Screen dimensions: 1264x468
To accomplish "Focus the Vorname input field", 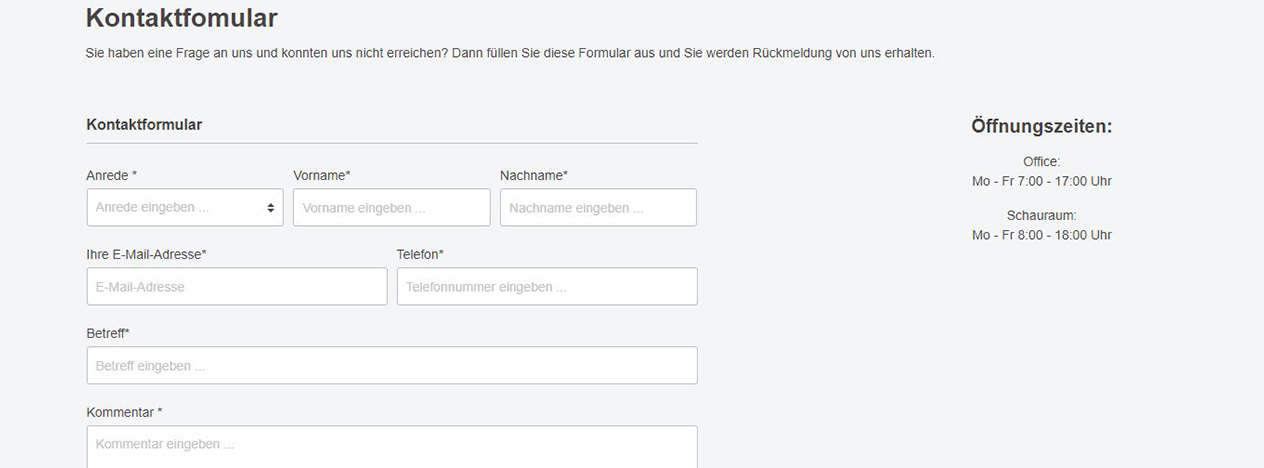I will tap(391, 208).
